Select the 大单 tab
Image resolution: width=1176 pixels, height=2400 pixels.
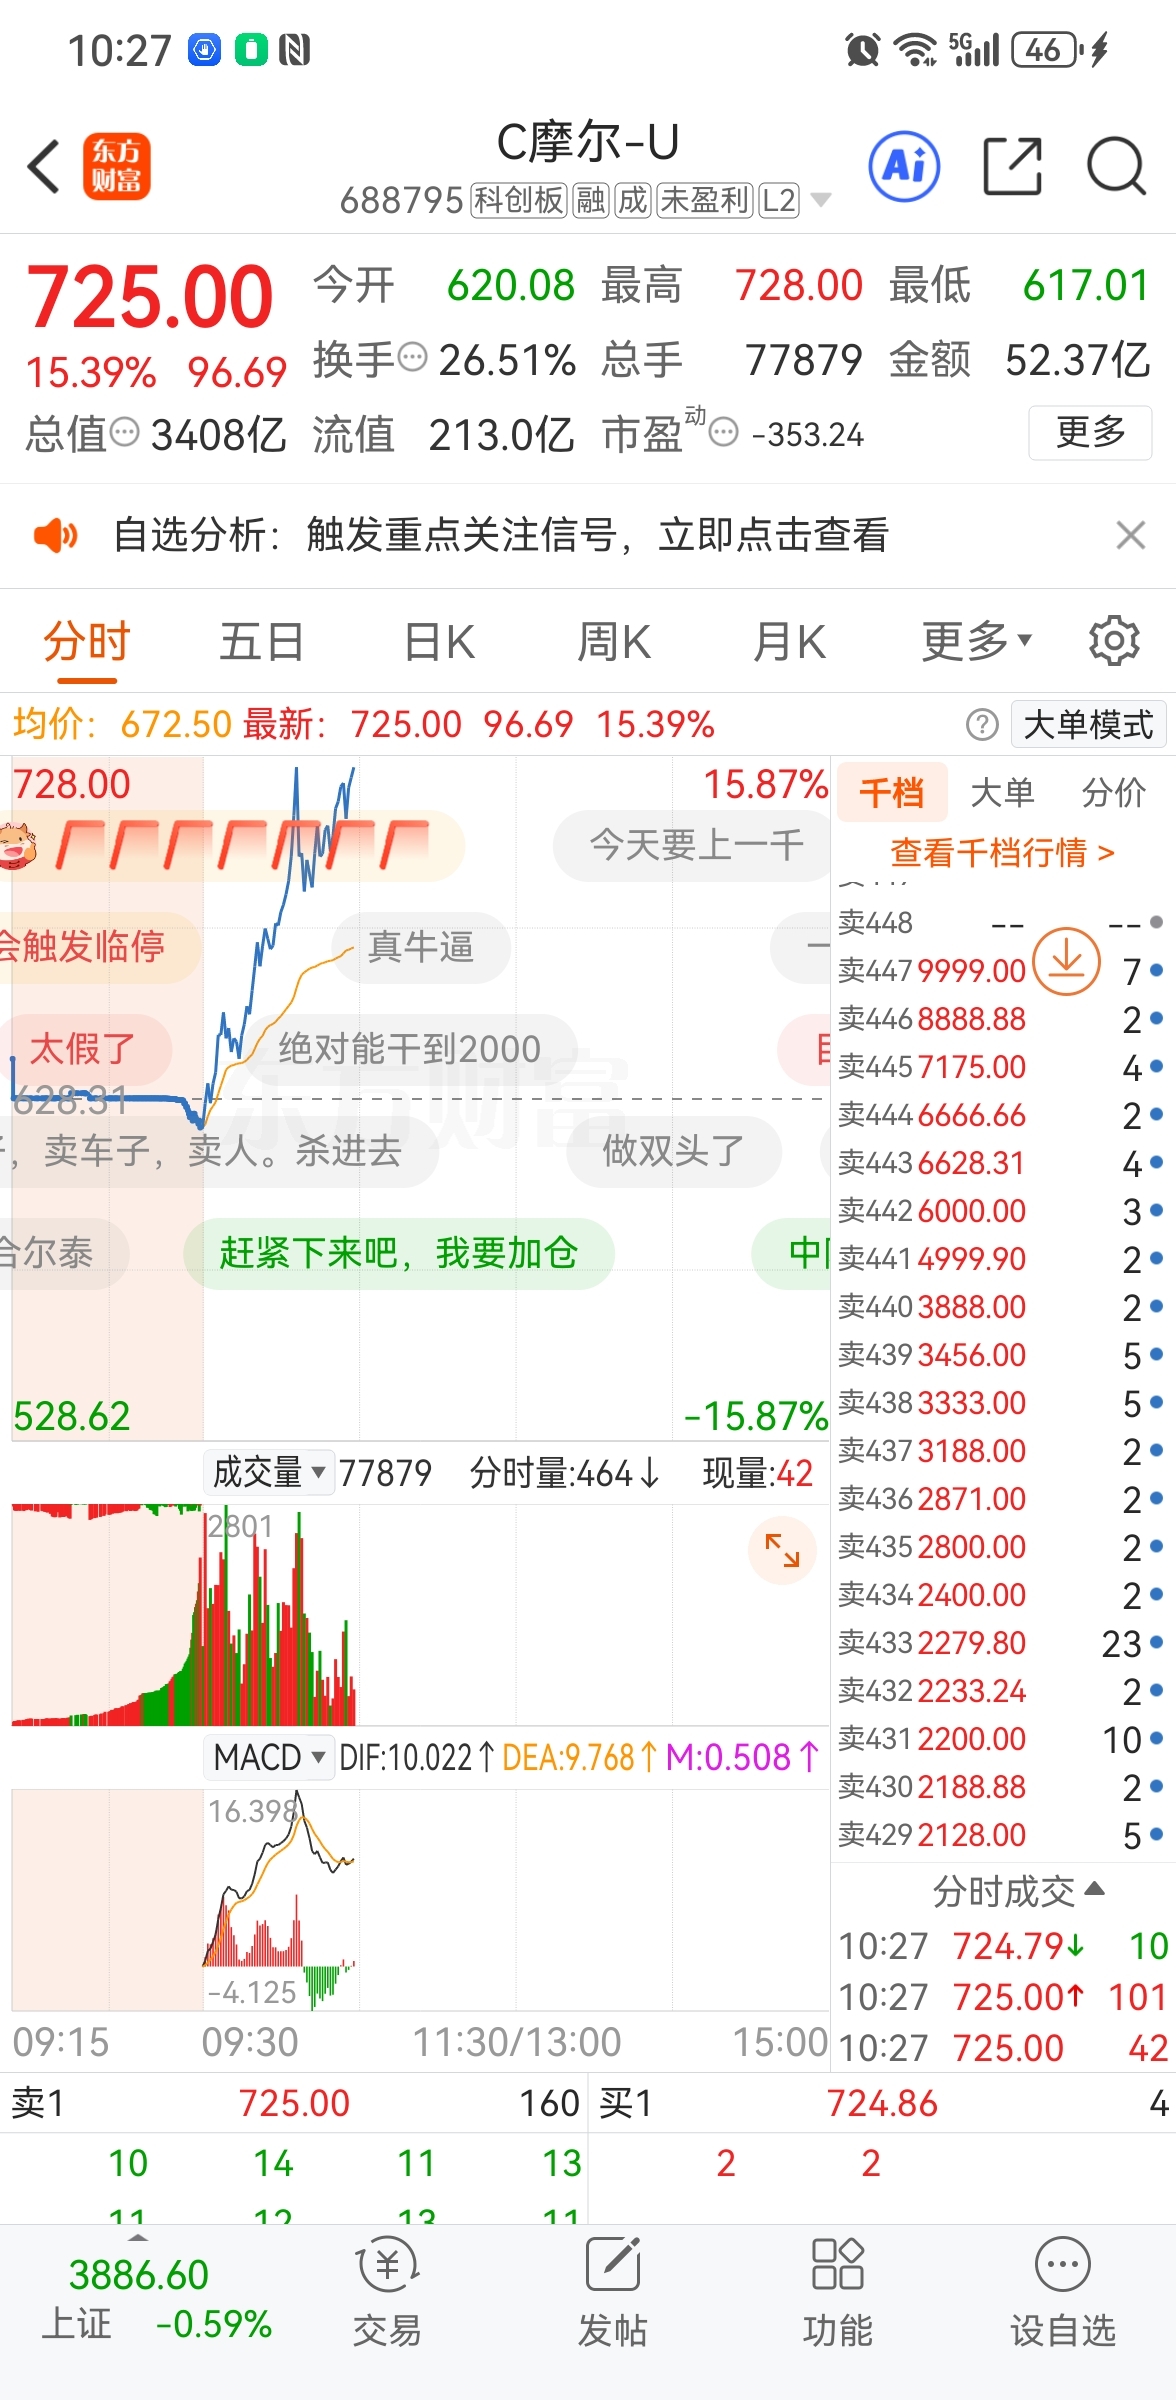(x=1002, y=793)
